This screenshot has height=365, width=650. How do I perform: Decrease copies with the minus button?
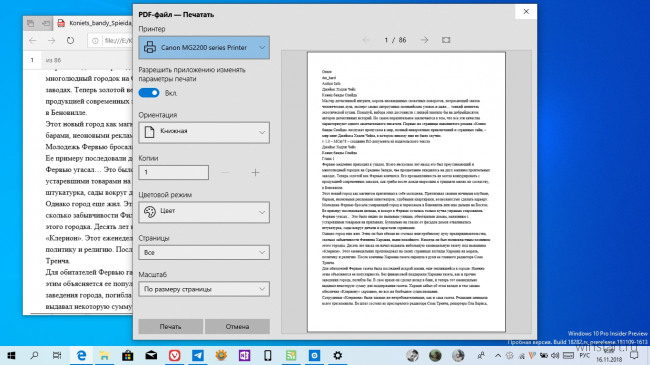tap(225, 172)
